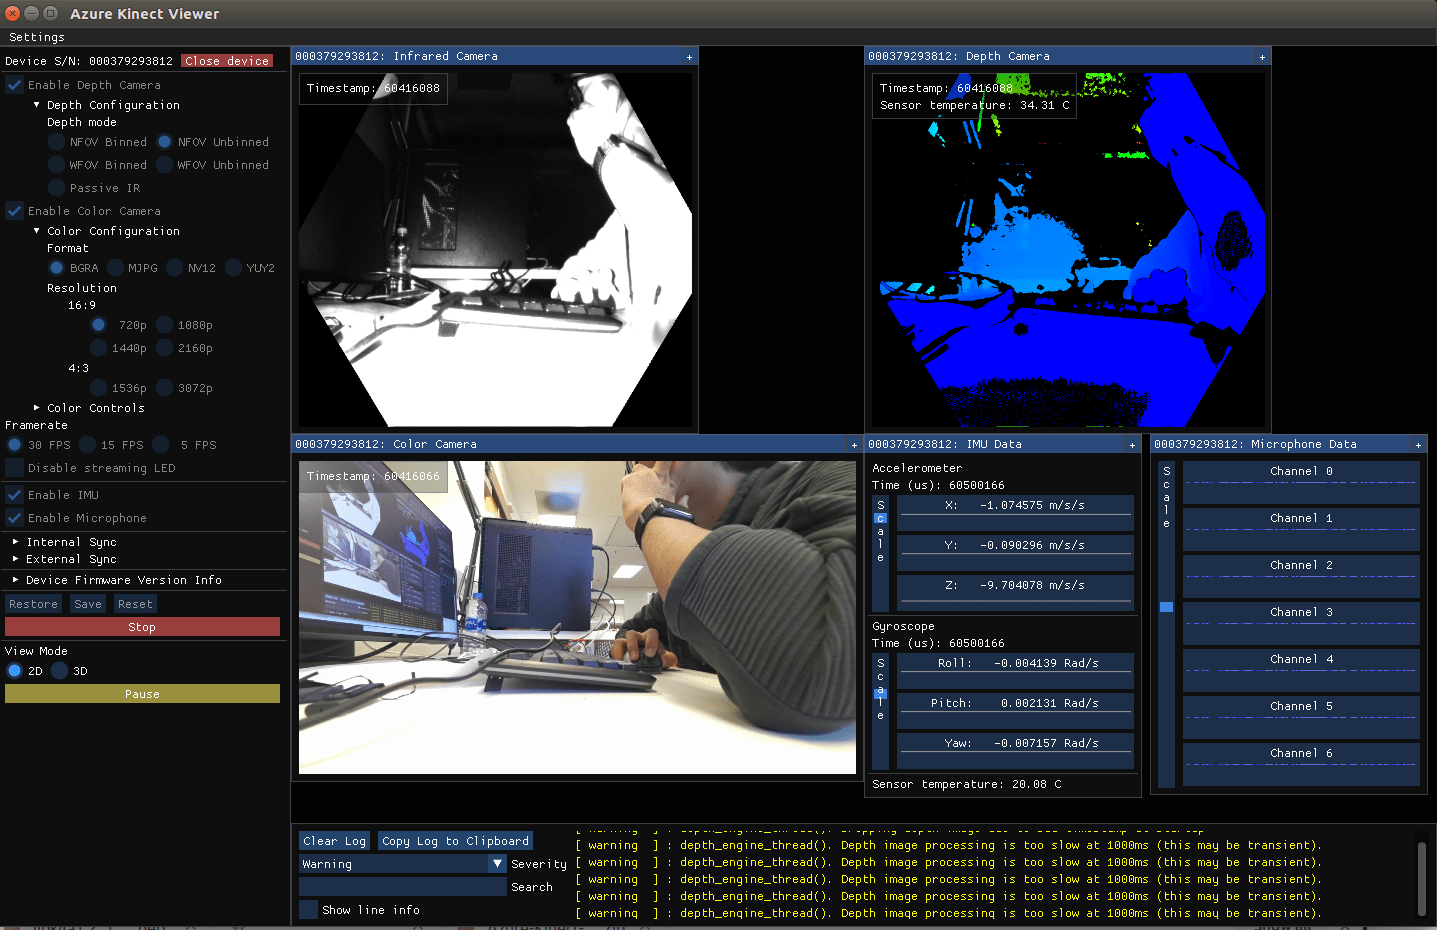This screenshot has width=1437, height=930.
Task: Set resolution to 720p
Action: pos(99,325)
